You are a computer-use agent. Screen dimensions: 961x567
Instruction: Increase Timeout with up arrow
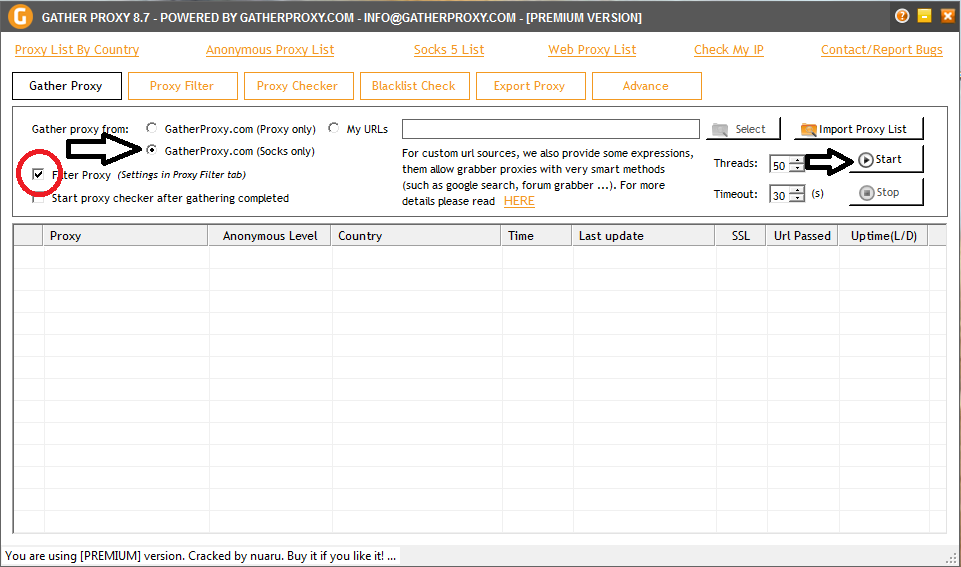(x=797, y=190)
